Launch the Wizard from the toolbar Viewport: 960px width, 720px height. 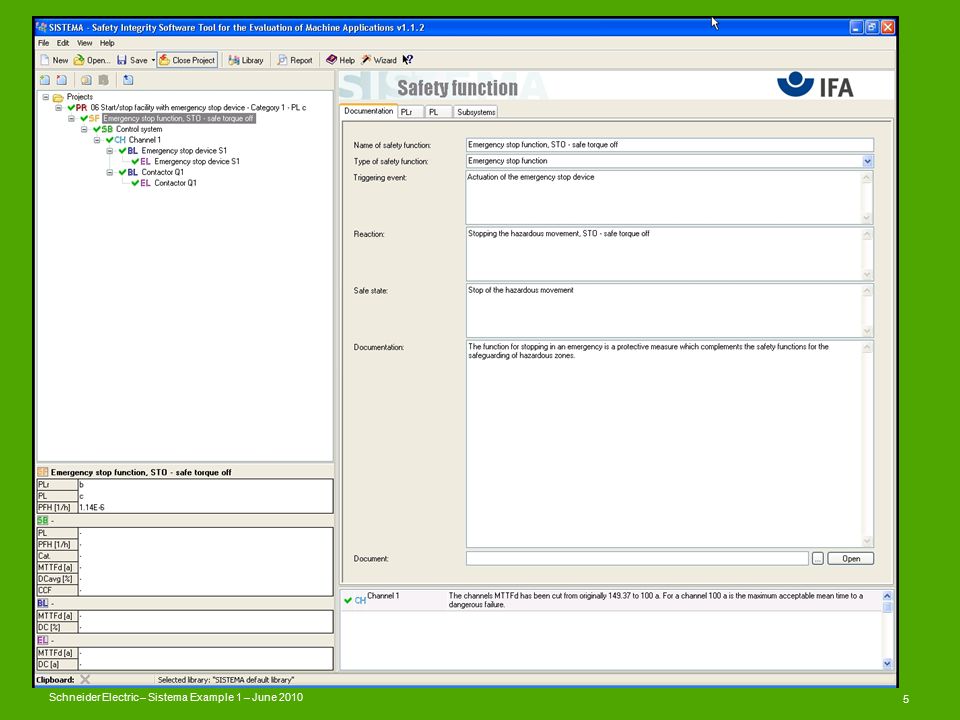[379, 60]
